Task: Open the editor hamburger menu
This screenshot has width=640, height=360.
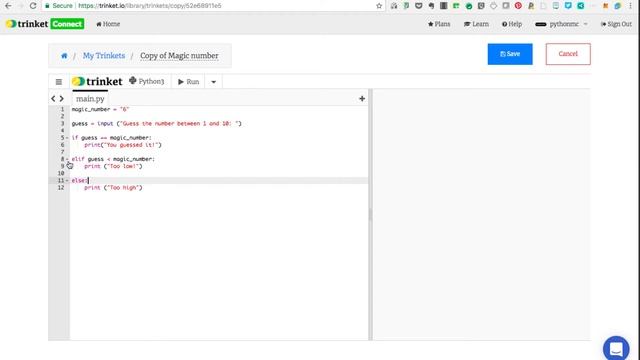Action: [59, 82]
